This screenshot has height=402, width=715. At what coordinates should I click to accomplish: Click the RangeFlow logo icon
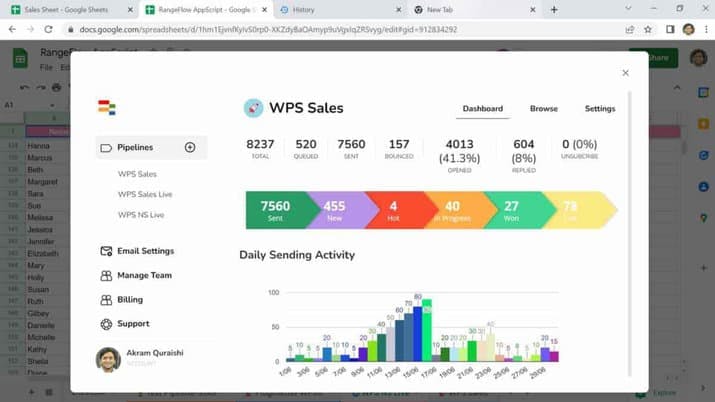107,108
